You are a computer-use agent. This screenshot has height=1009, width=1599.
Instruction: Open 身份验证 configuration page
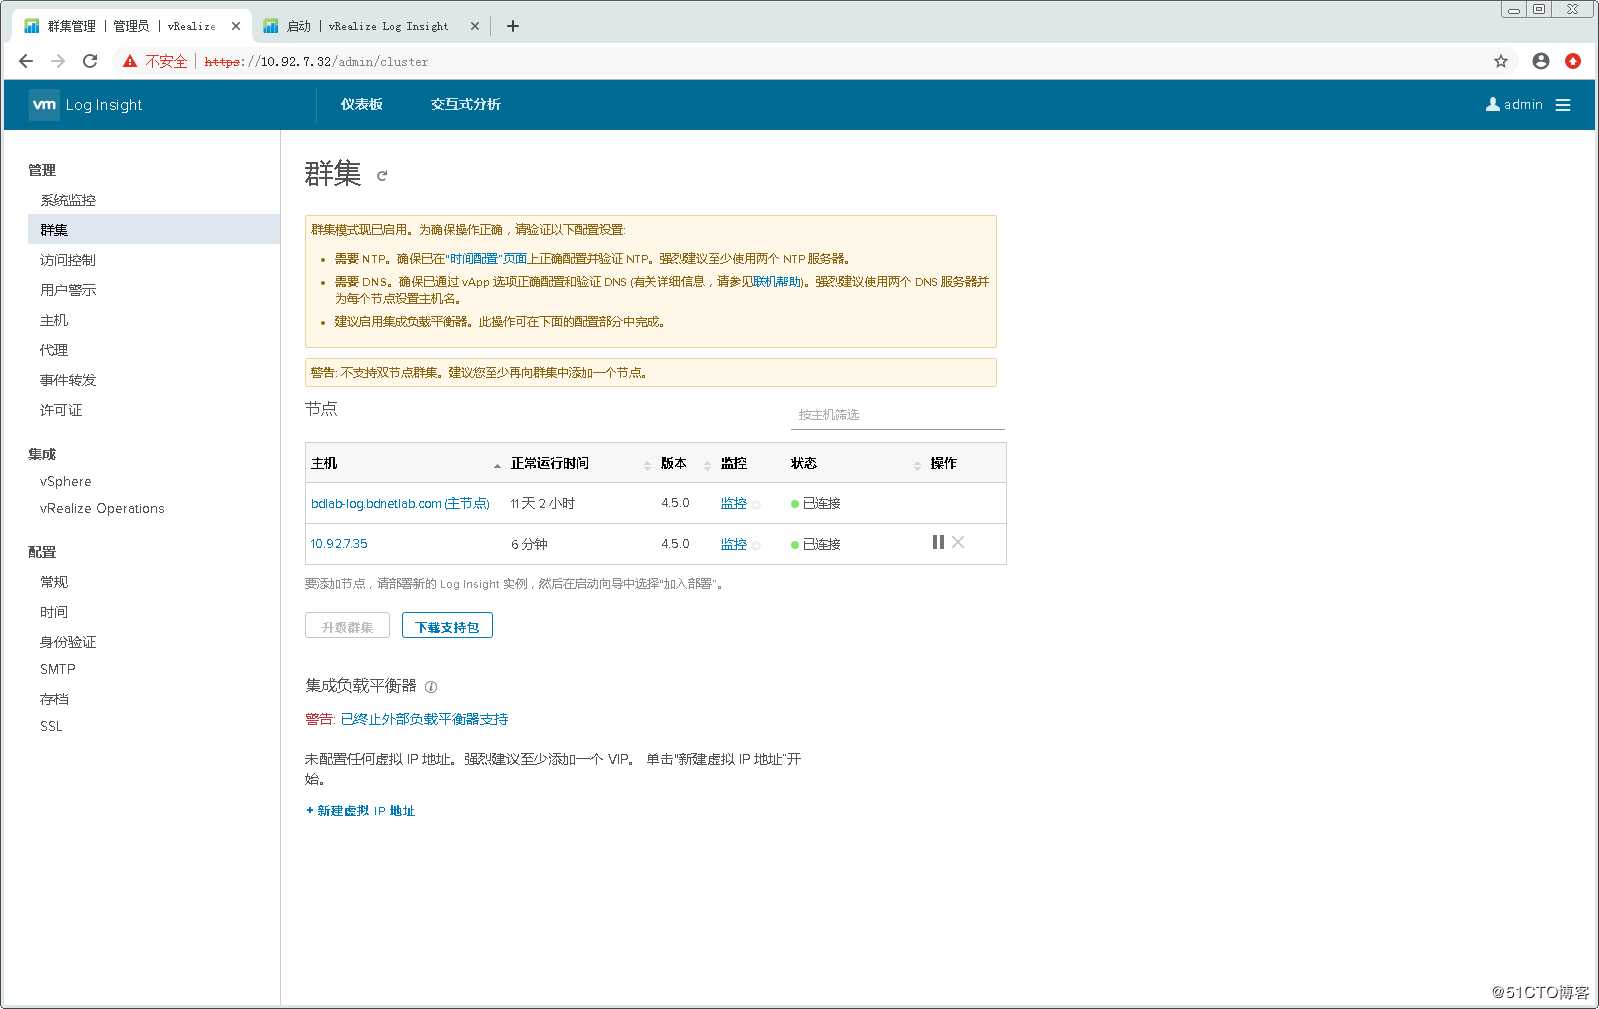tap(68, 642)
